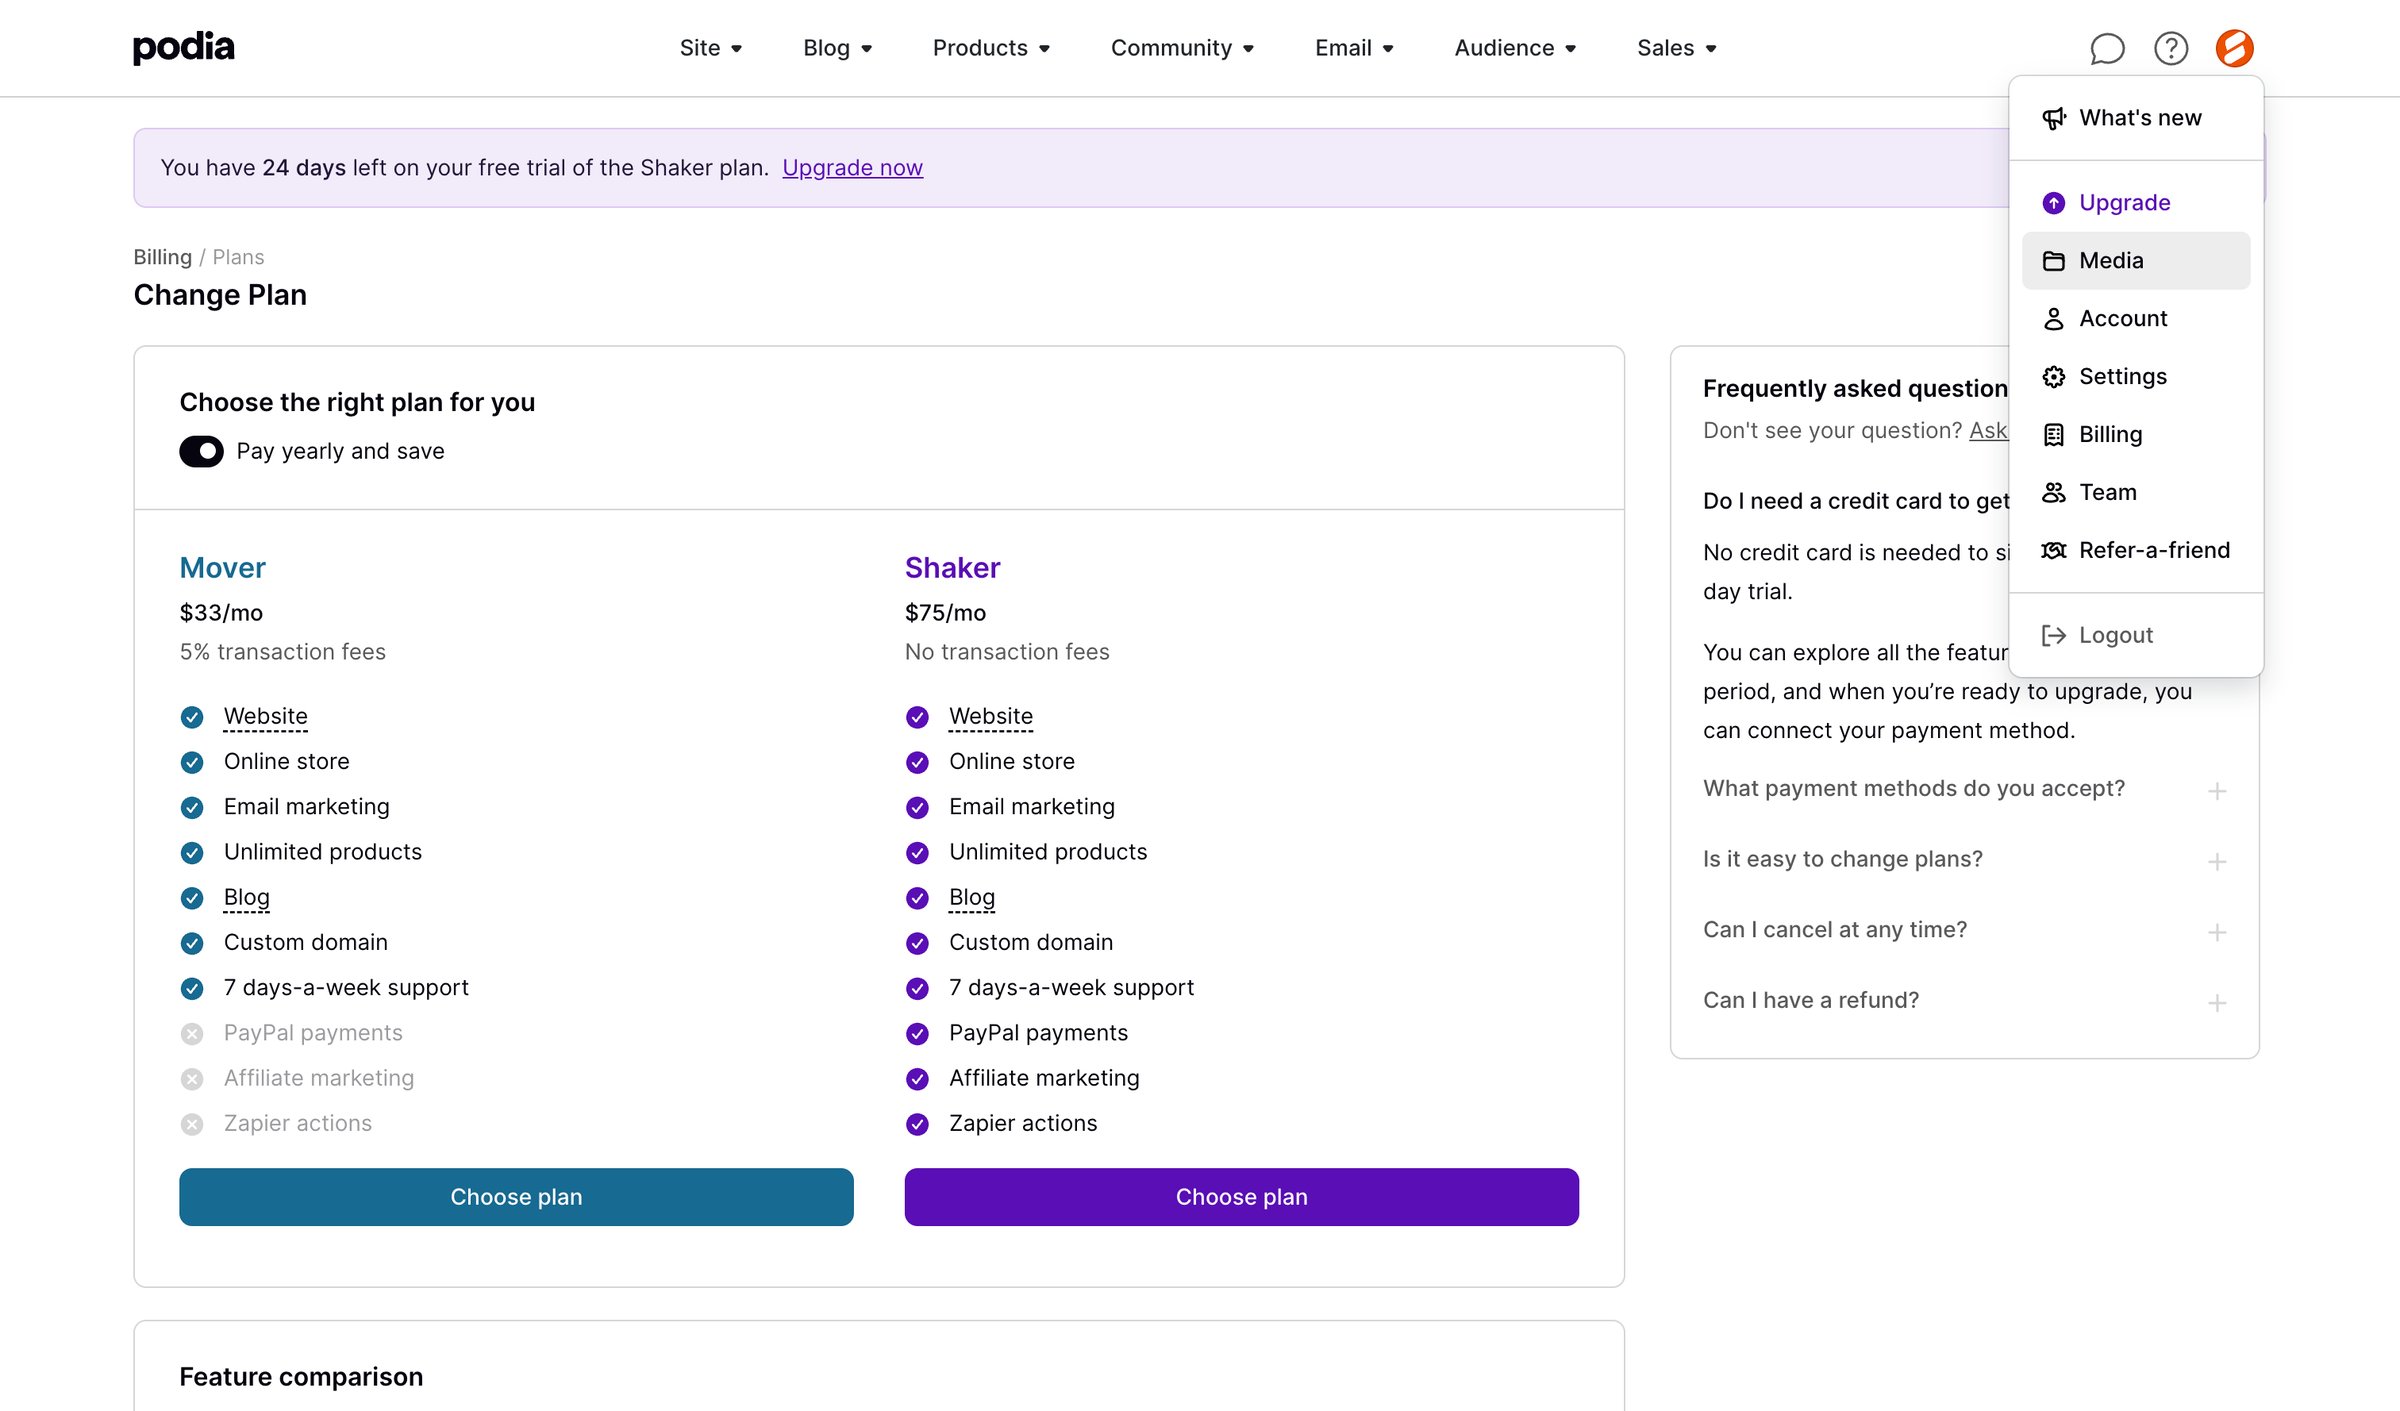Toggle the Pay yearly and save switch

point(201,451)
